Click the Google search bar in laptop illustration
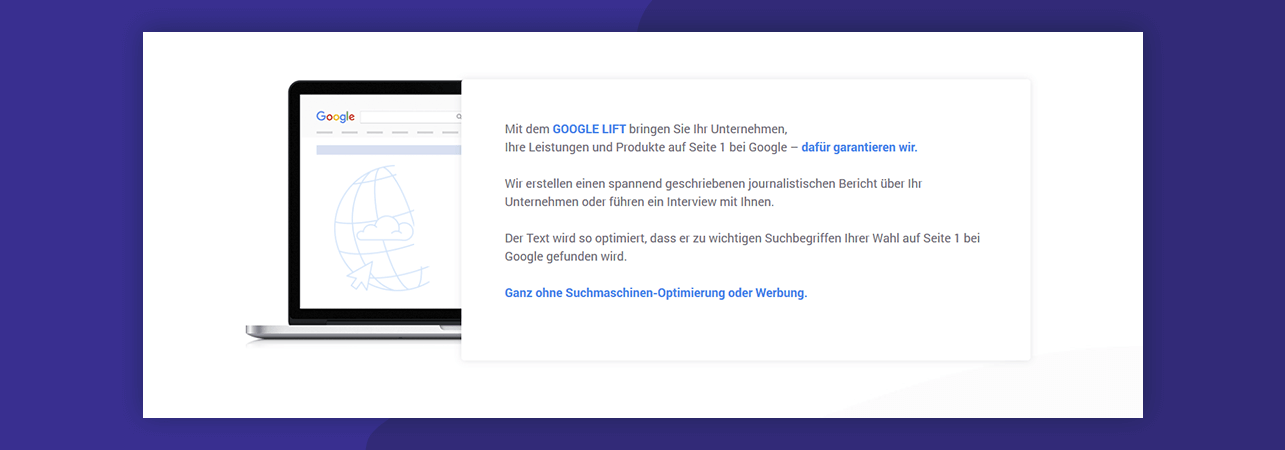Image resolution: width=1285 pixels, height=450 pixels. (411, 117)
